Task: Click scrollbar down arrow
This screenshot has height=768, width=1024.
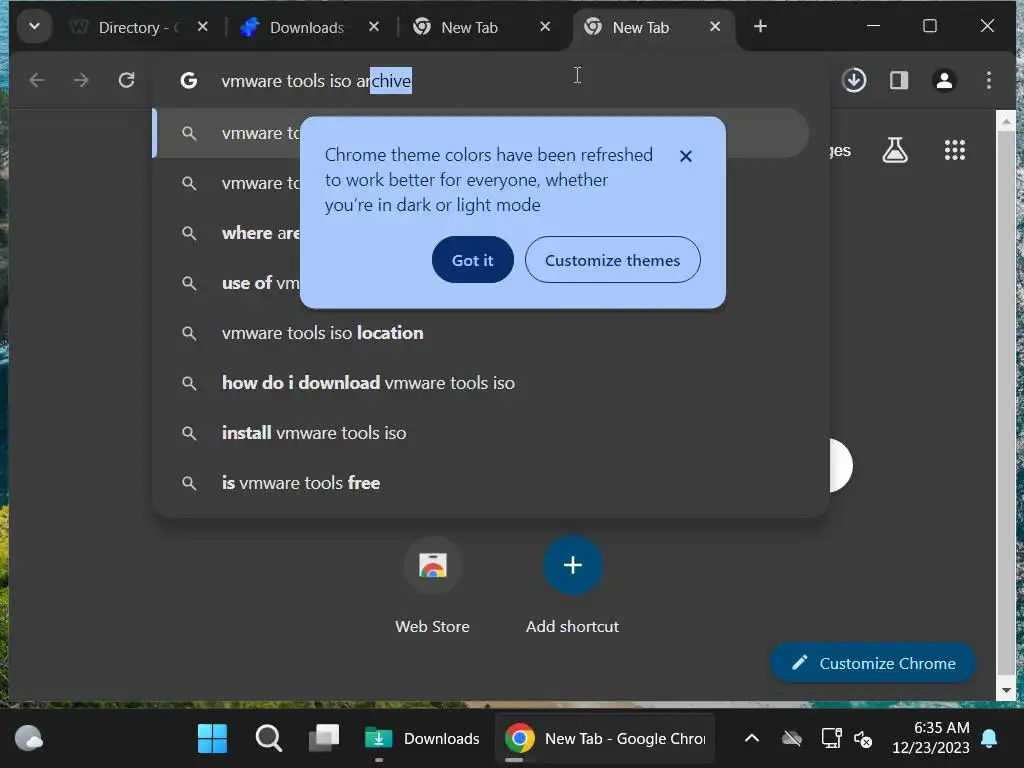Action: click(1006, 690)
